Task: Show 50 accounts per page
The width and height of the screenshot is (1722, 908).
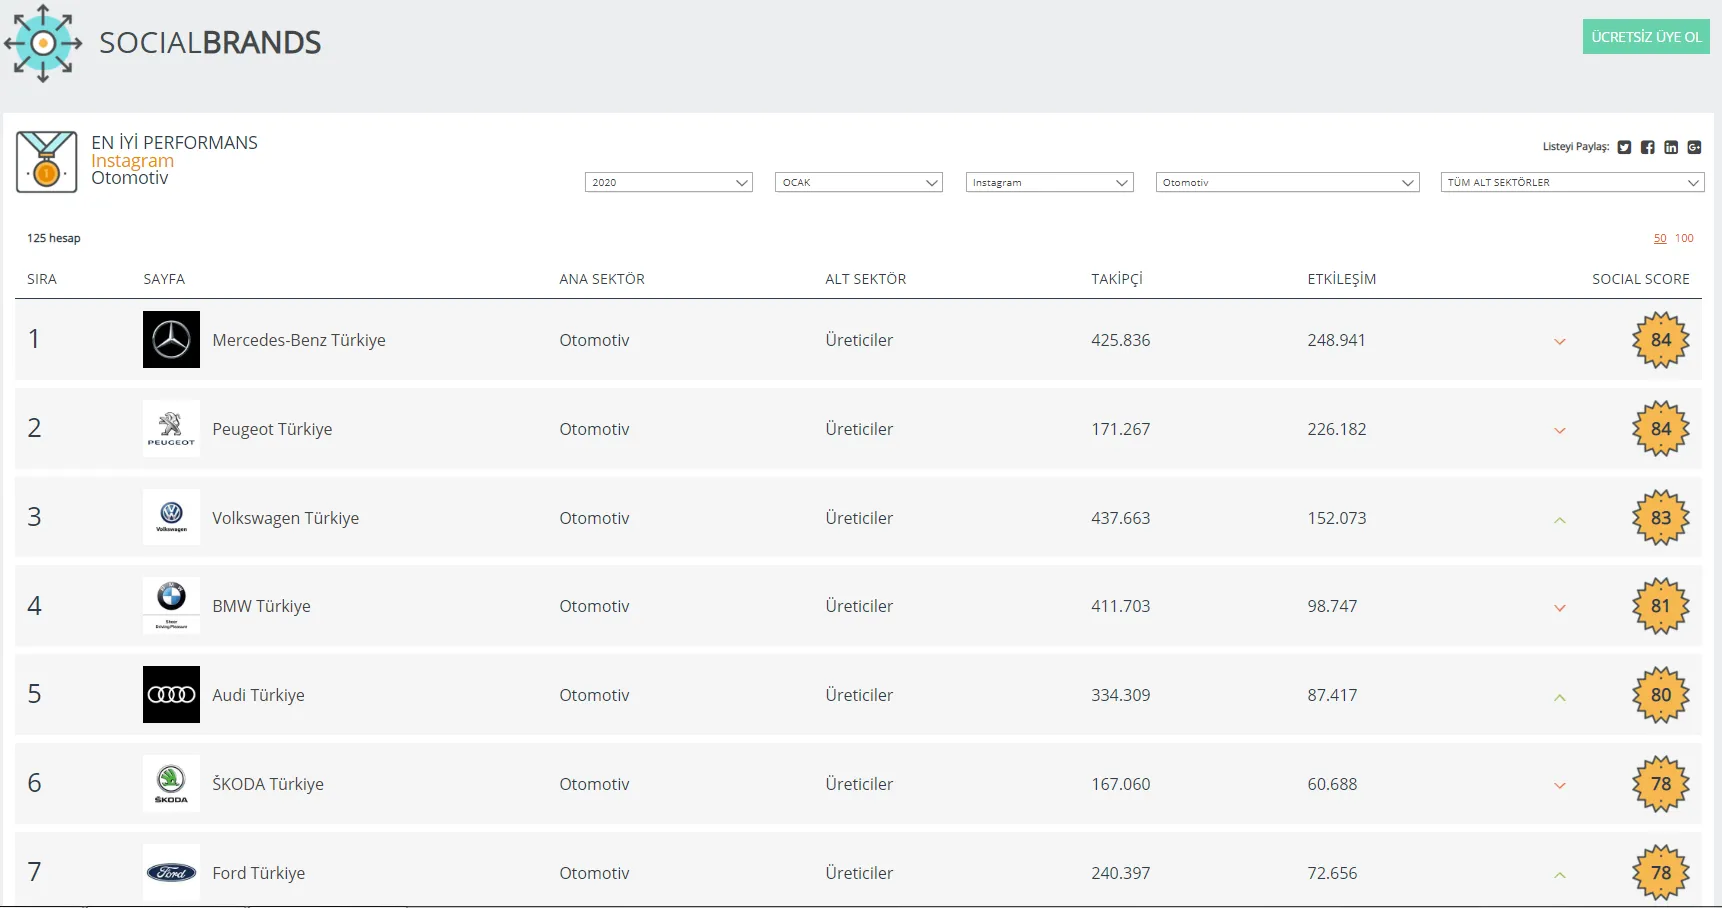Action: tap(1660, 238)
